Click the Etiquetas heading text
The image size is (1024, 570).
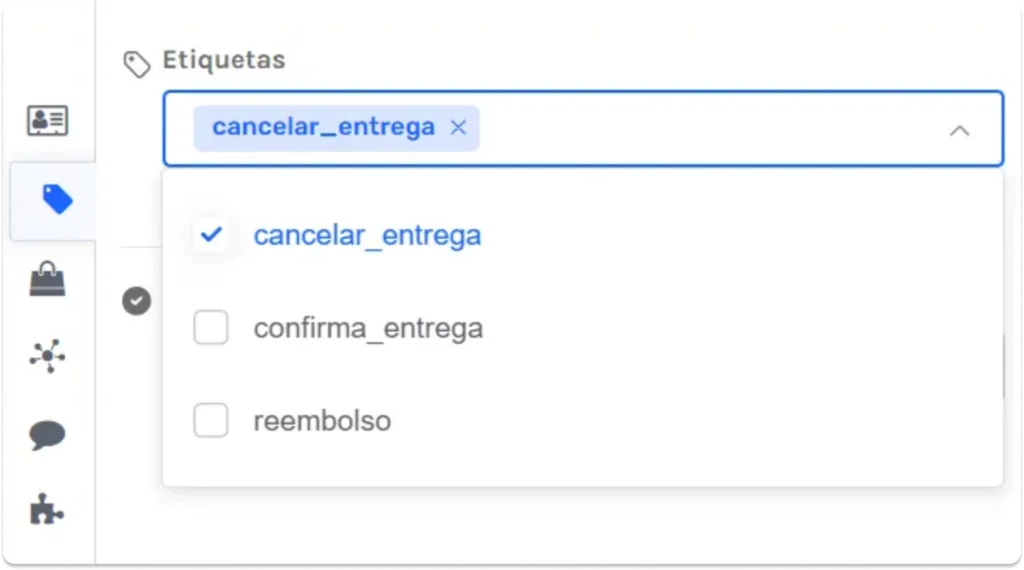(224, 60)
